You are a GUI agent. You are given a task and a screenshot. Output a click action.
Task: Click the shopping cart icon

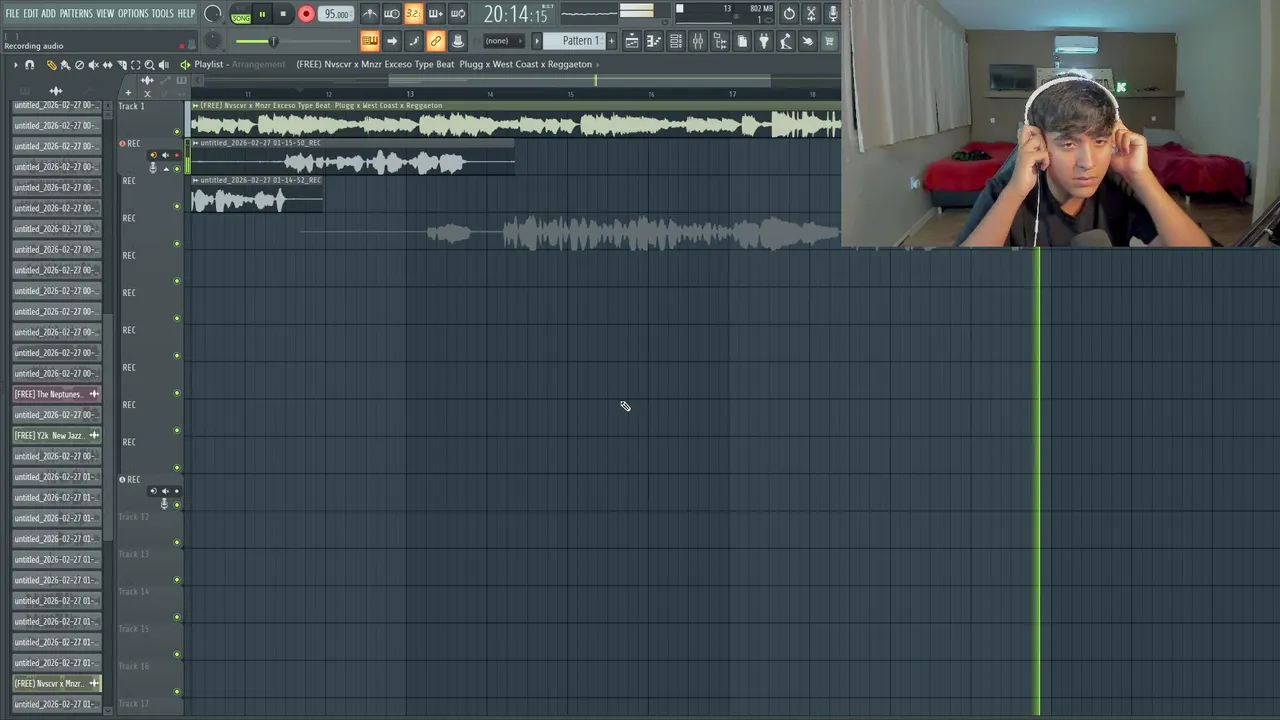(x=829, y=41)
